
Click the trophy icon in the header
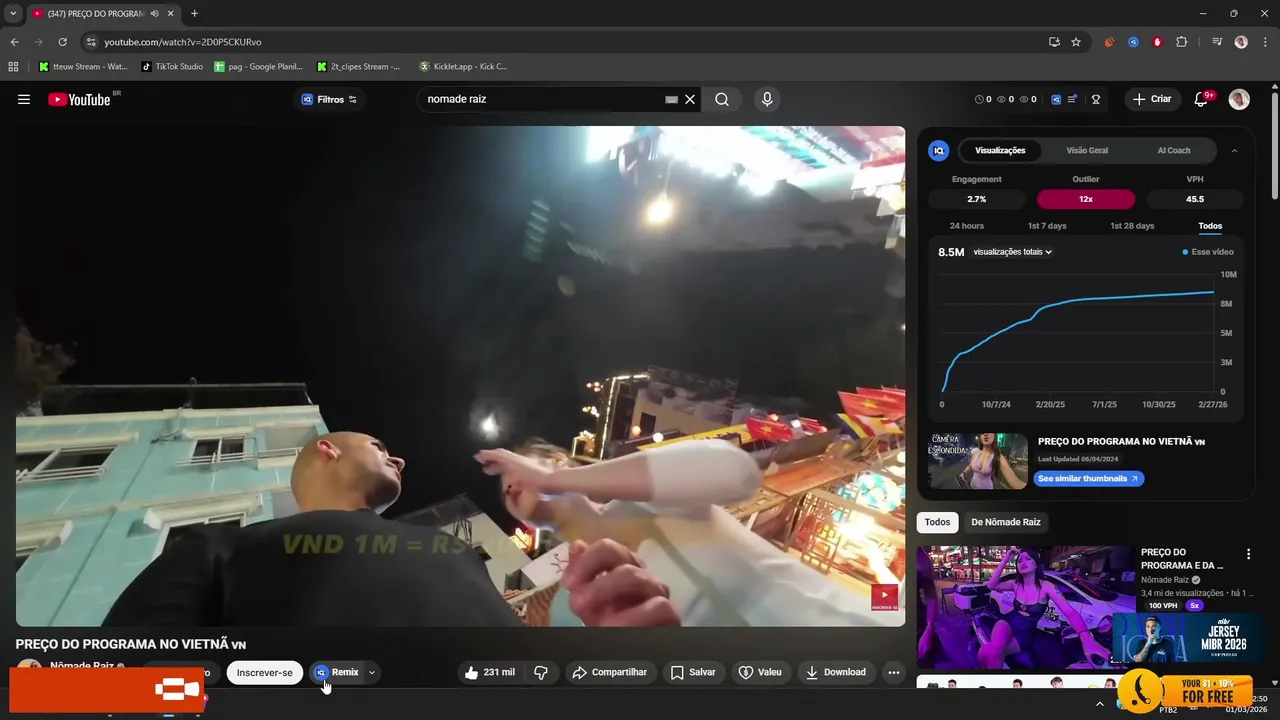(1096, 99)
